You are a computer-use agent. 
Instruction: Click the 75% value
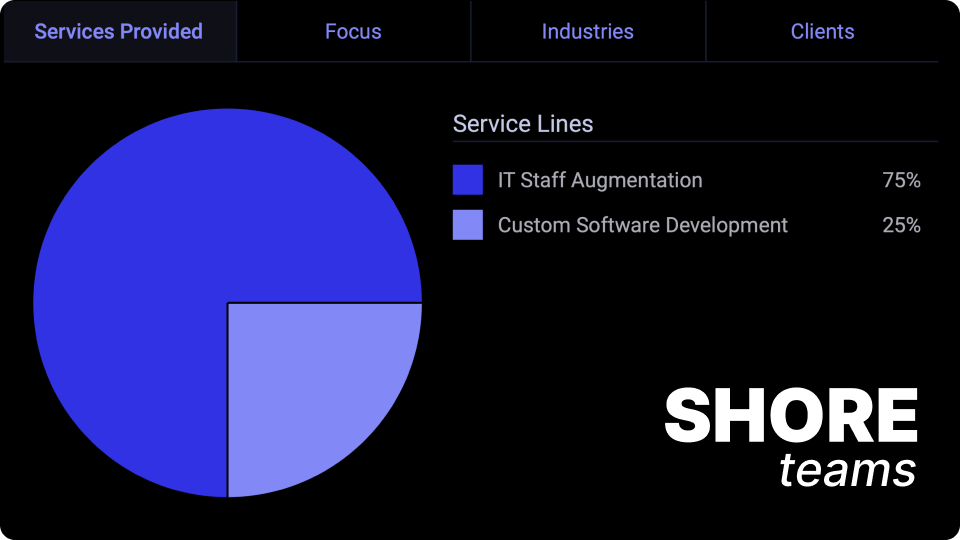901,180
